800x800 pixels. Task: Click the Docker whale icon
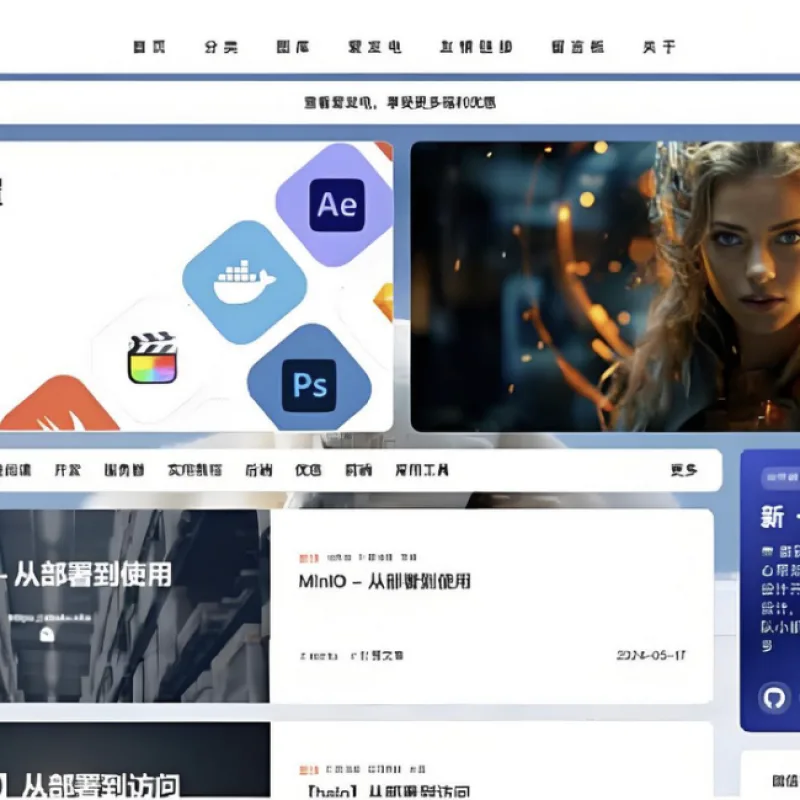point(244,282)
